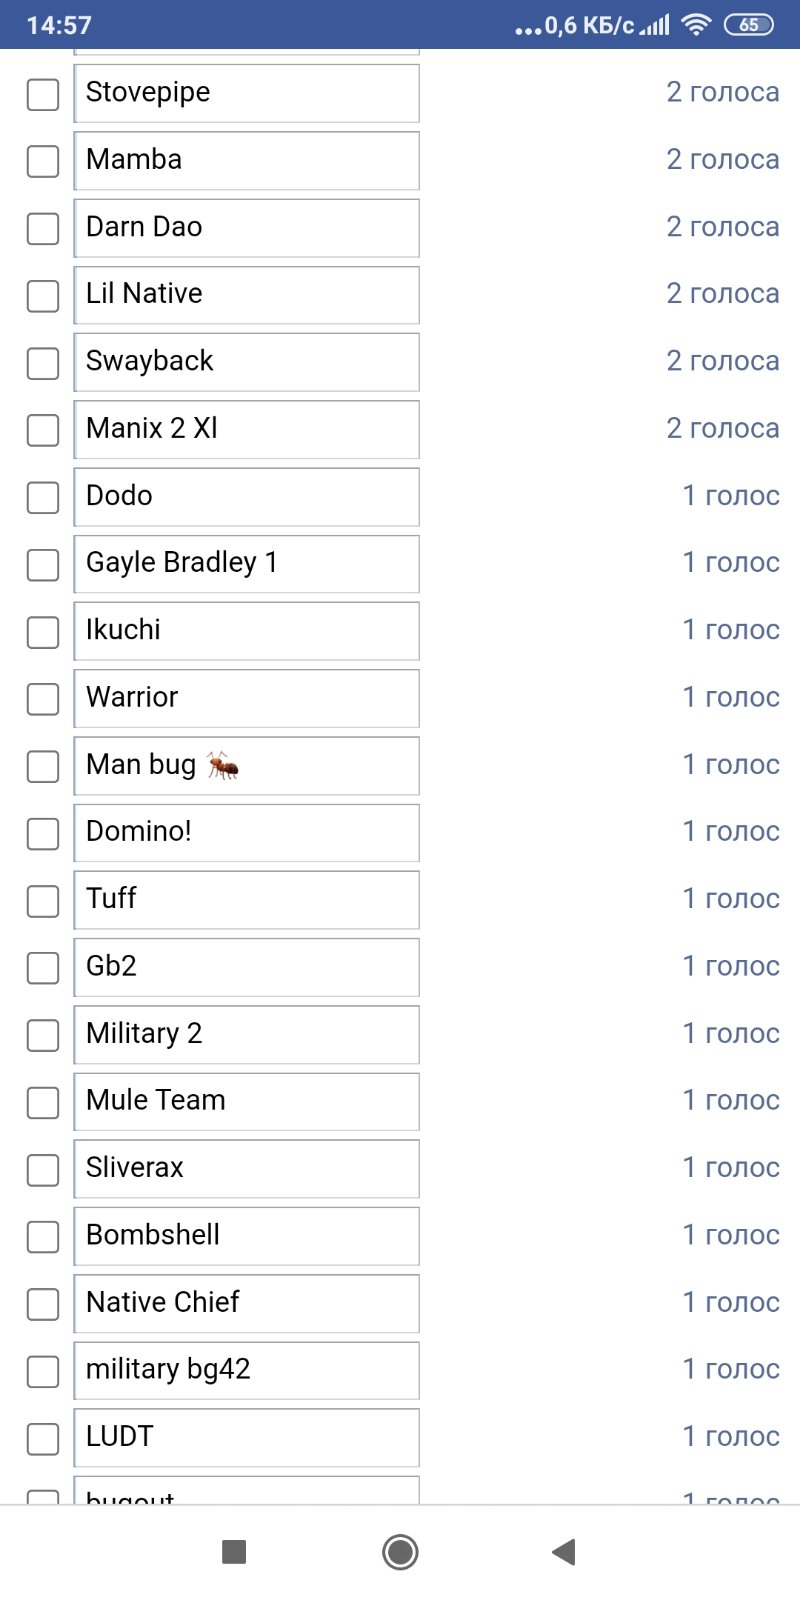The width and height of the screenshot is (800, 1600).
Task: Check the Stovepipe checkbox
Action: tap(43, 94)
